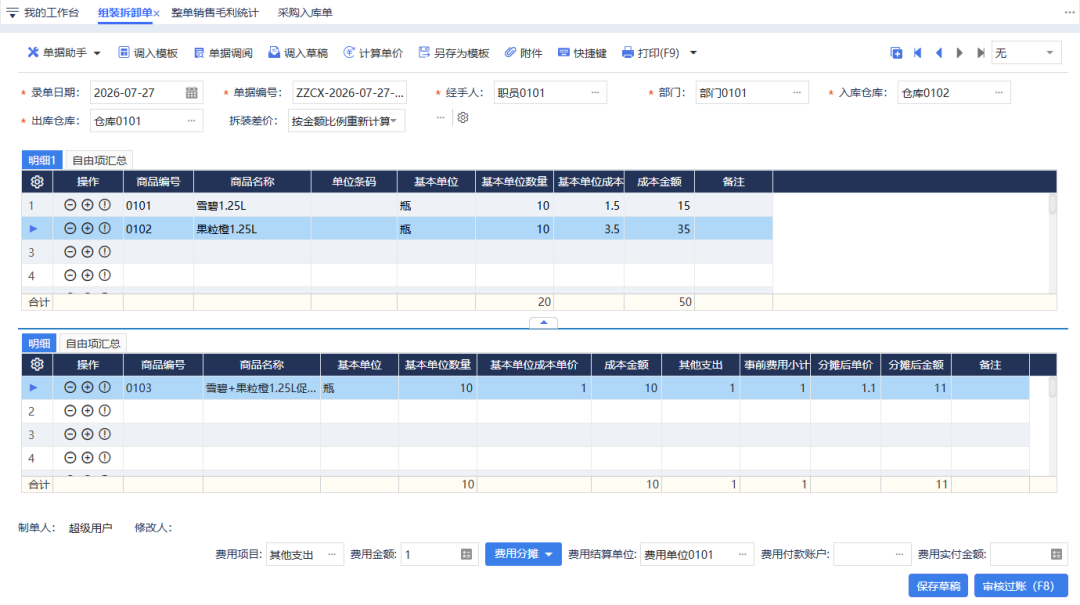Load a draft with 调入草稿
The width and height of the screenshot is (1080, 605).
pos(298,53)
